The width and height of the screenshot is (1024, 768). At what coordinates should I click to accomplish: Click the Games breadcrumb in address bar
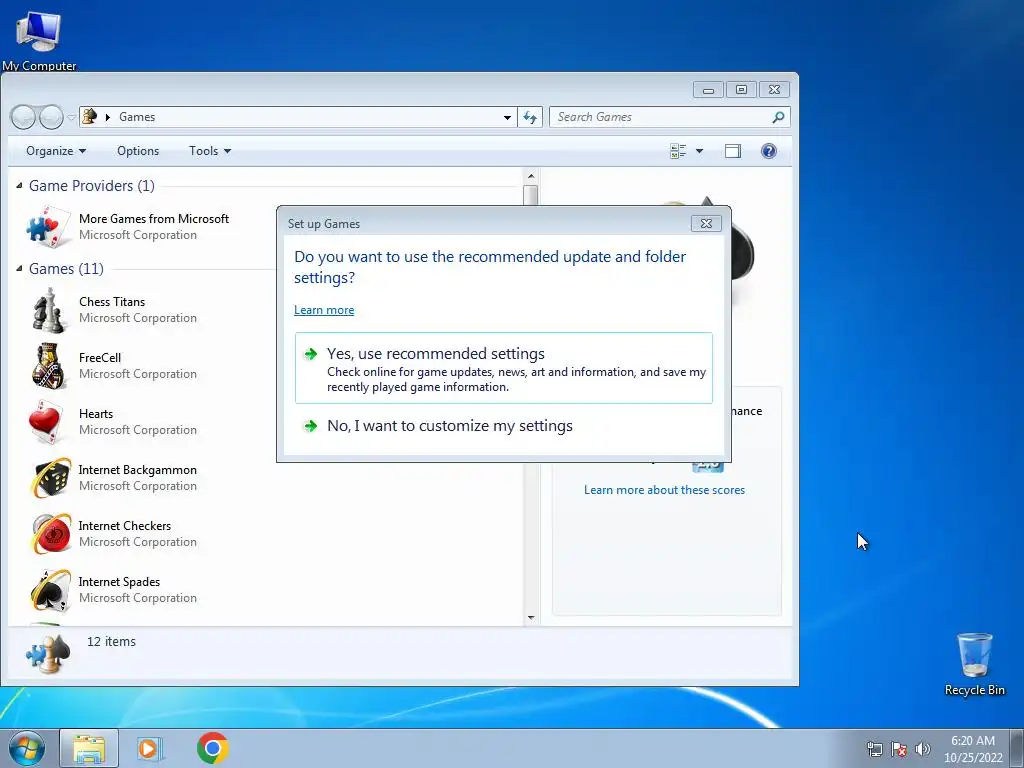point(137,117)
